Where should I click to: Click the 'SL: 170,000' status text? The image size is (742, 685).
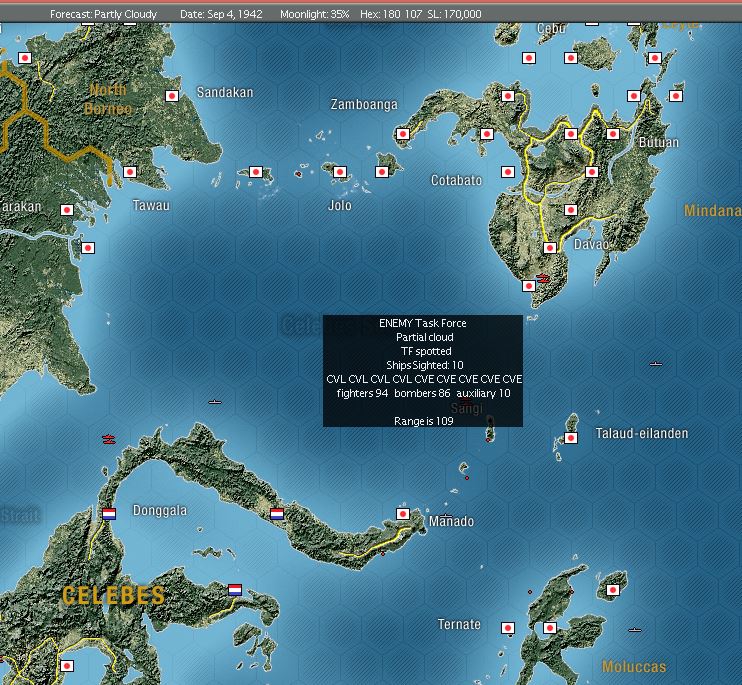pyautogui.click(x=454, y=14)
